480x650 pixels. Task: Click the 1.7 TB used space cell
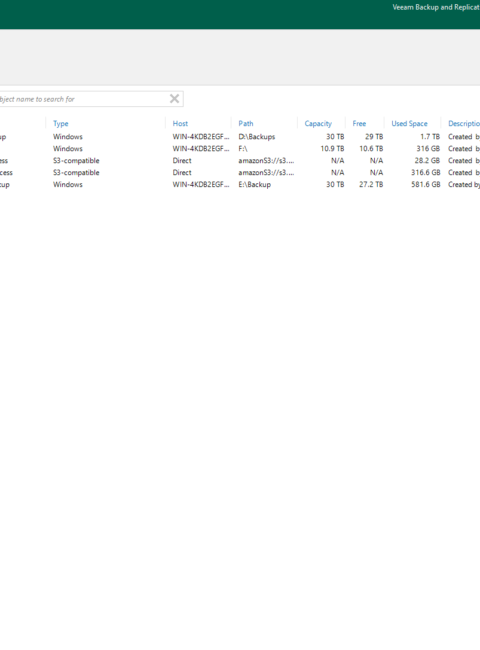[x=430, y=137]
